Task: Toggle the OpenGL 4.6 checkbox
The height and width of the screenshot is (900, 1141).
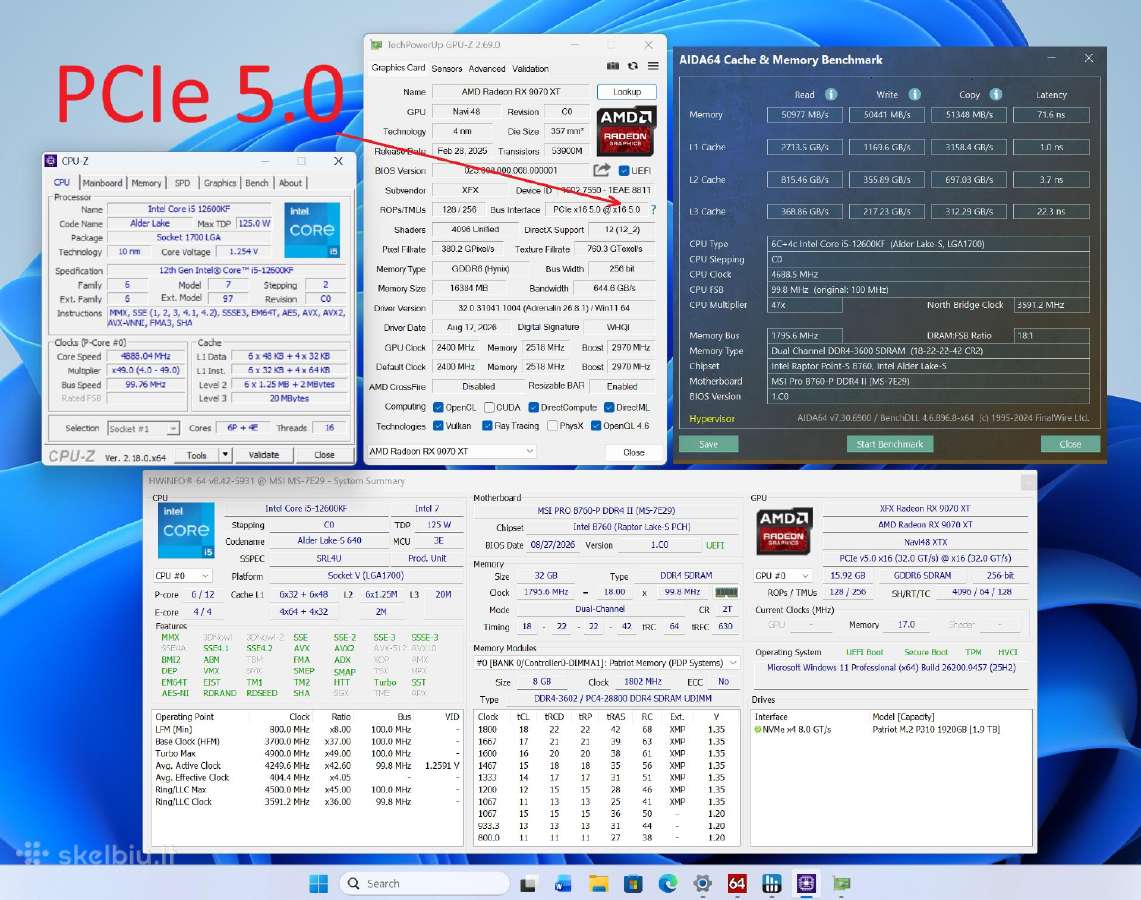Action: coord(596,426)
